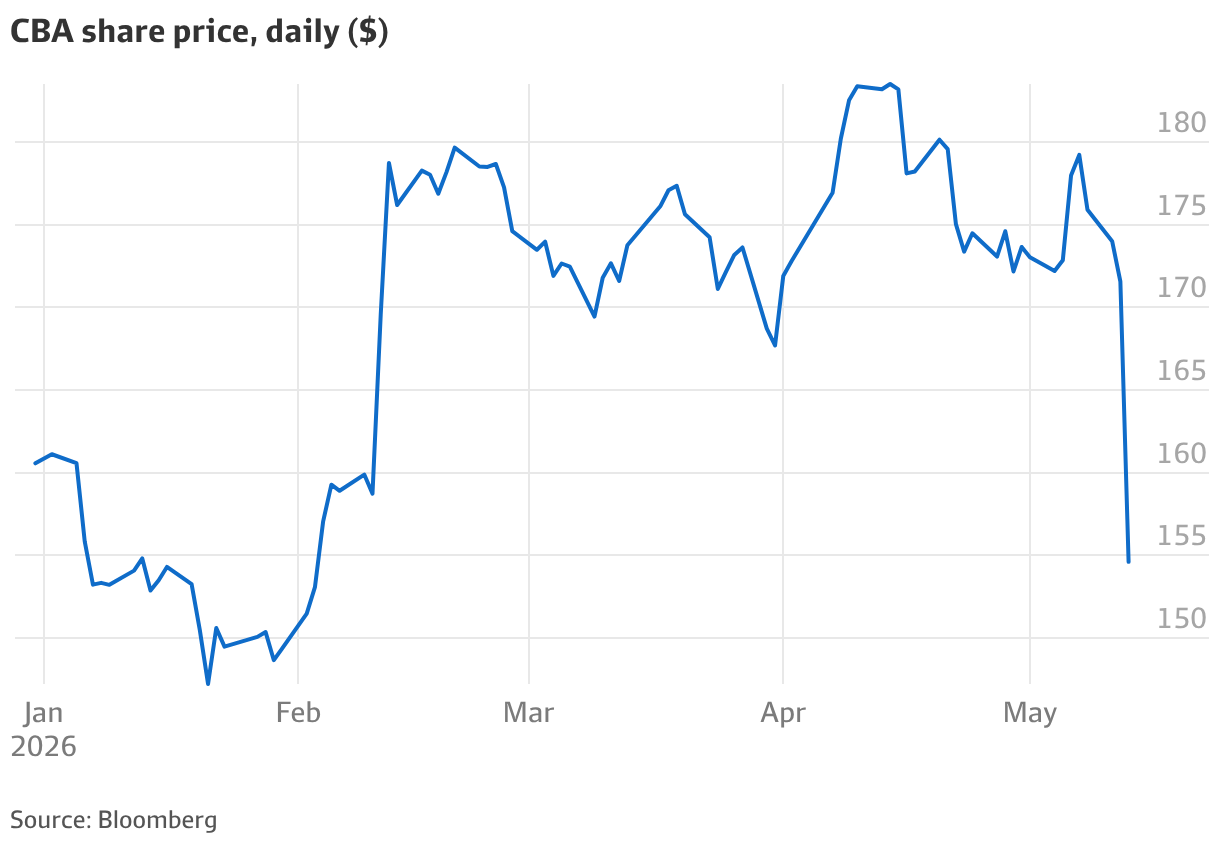Click the 155 y-axis value

coord(1182,537)
